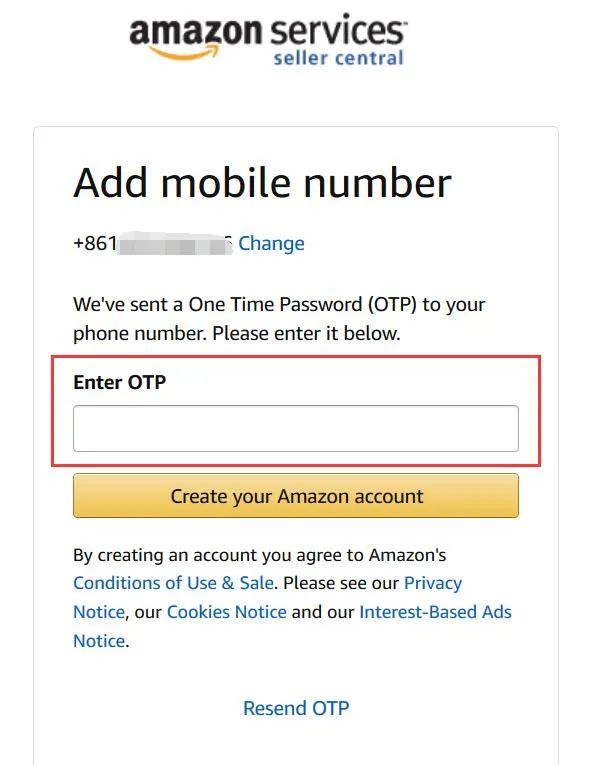
Task: Click the 'By creating an account' agreement text
Action: [x=259, y=555]
